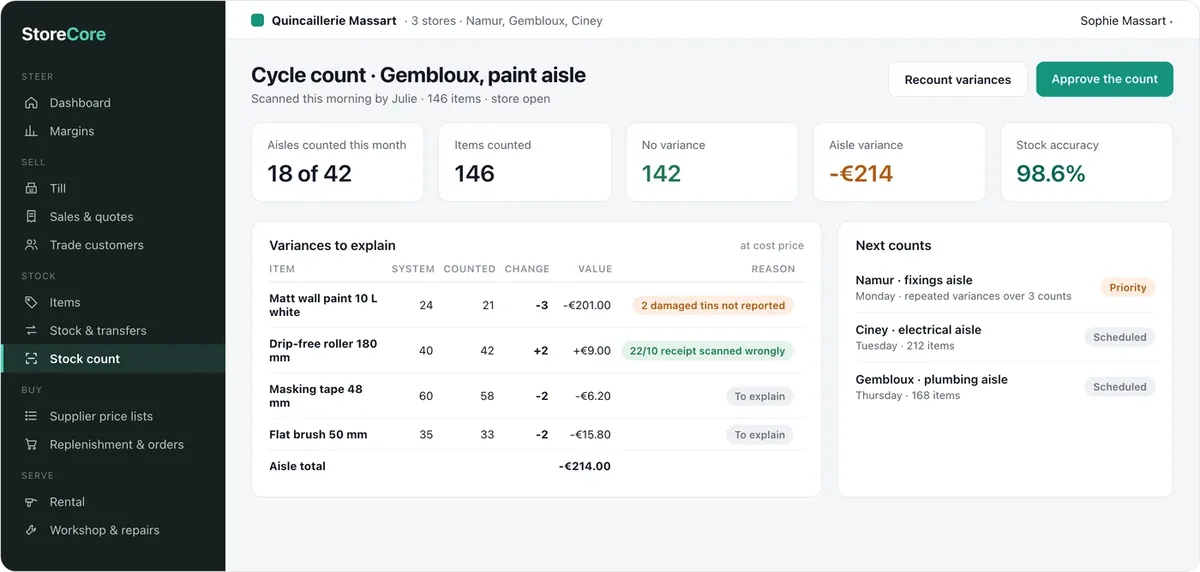The image size is (1200, 572).
Task: Select 'Drip-free roller 180 mm' item
Action: click(323, 350)
